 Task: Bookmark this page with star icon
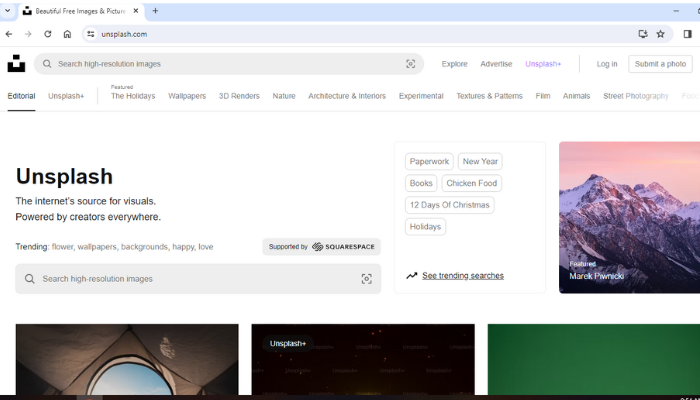[661, 34]
